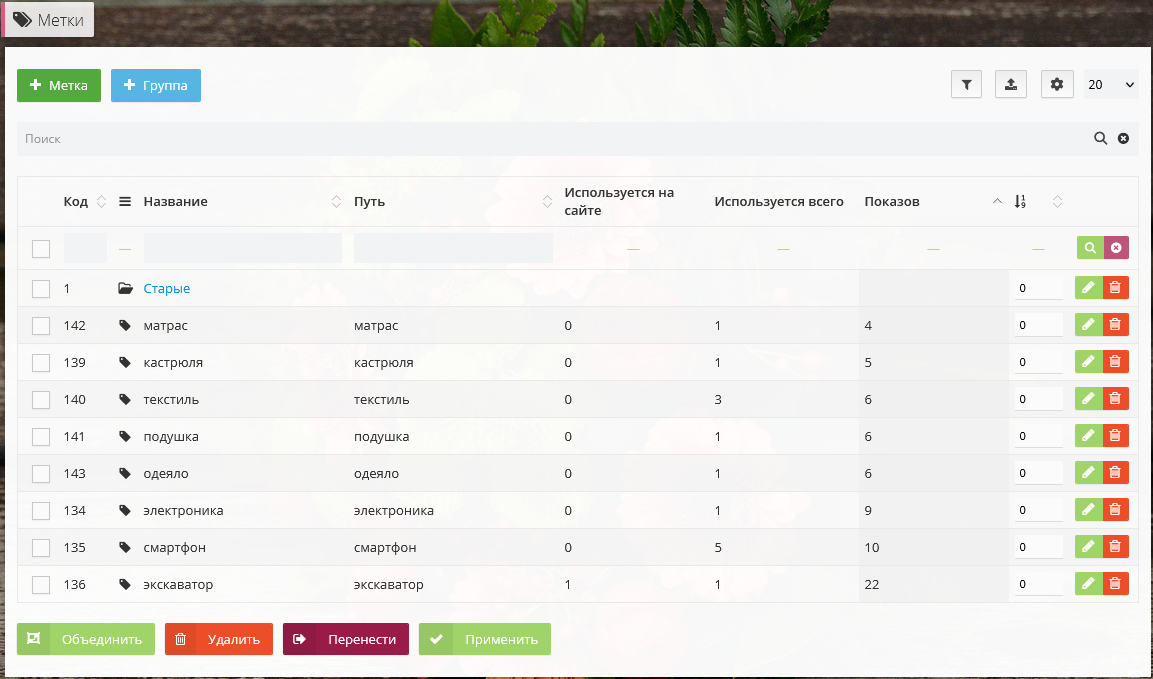This screenshot has height=679, width=1153.
Task: Click the export/upload icon button
Action: [x=1011, y=85]
